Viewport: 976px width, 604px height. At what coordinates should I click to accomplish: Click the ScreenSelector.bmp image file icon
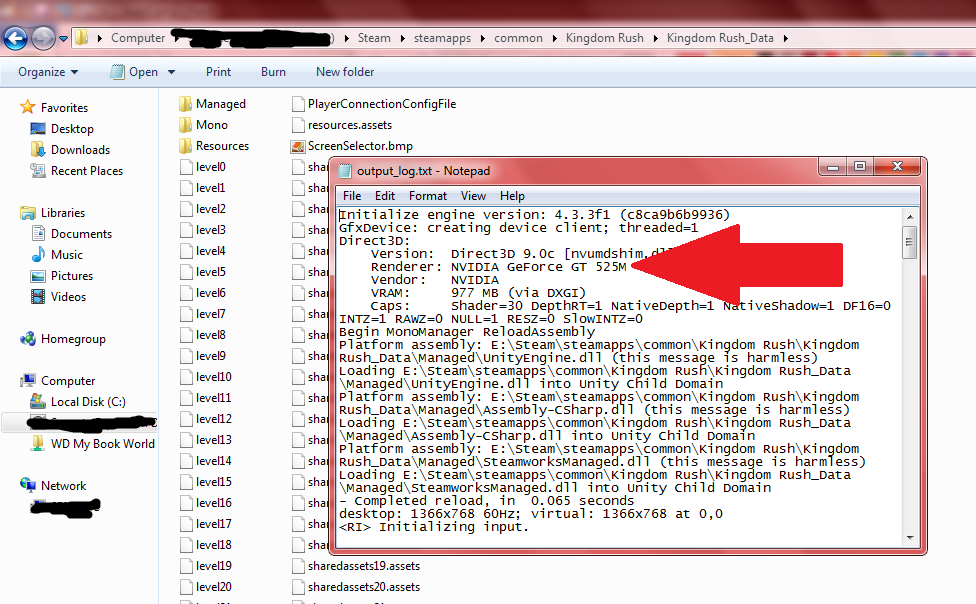click(x=298, y=146)
